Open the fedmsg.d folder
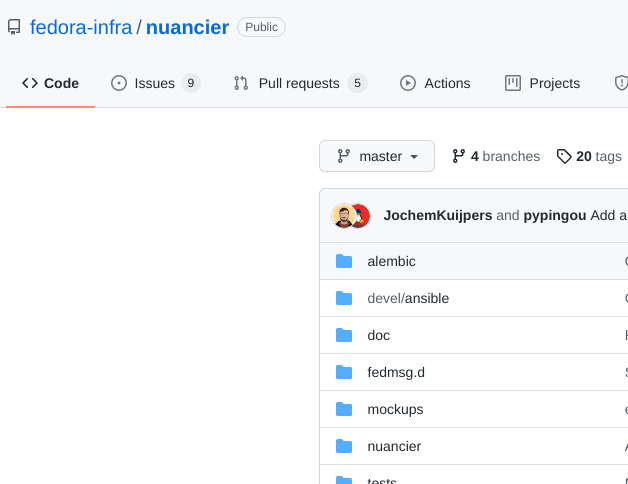The height and width of the screenshot is (484, 628). click(396, 372)
